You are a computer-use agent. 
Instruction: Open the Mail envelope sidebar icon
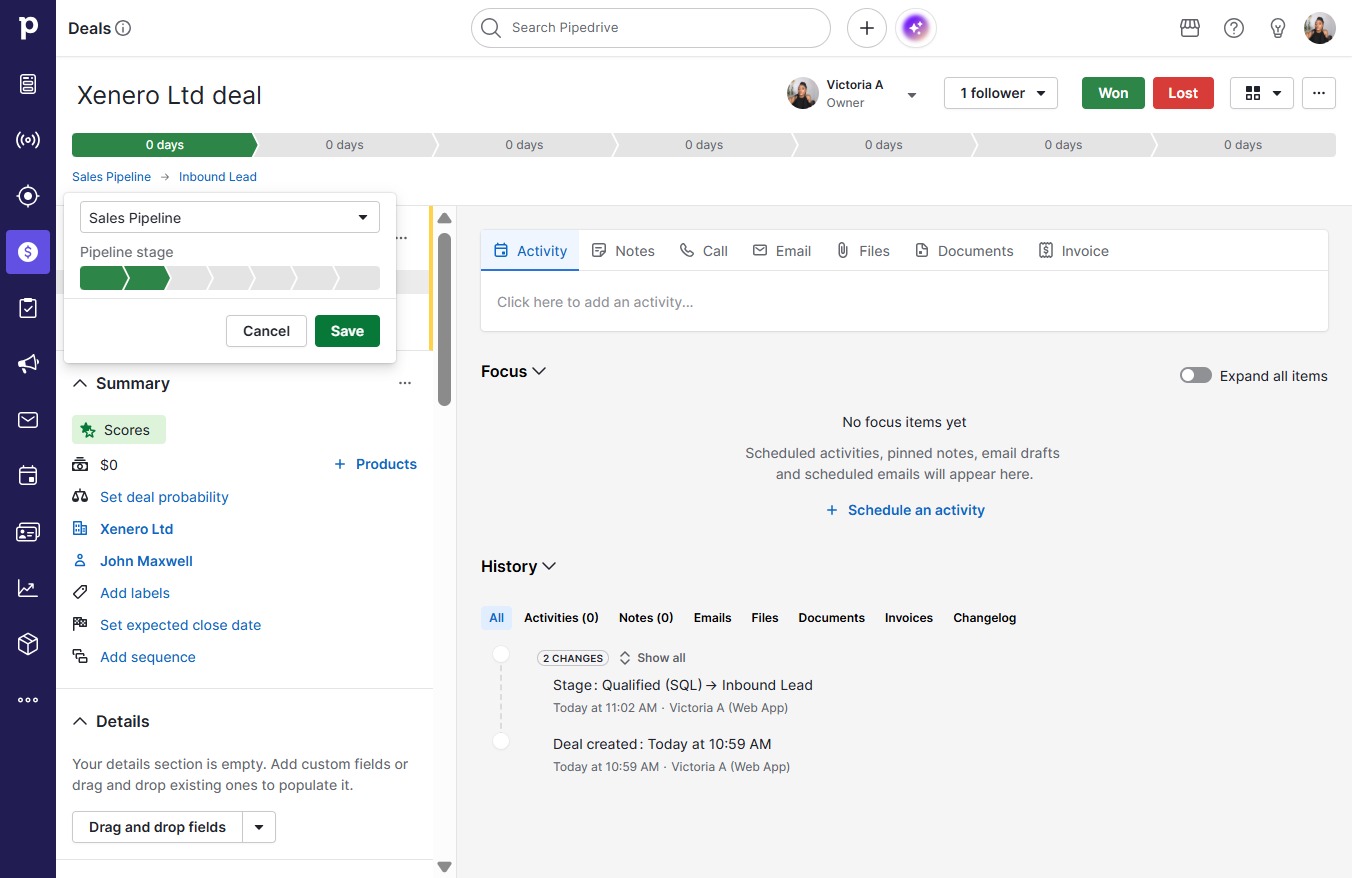pos(28,420)
